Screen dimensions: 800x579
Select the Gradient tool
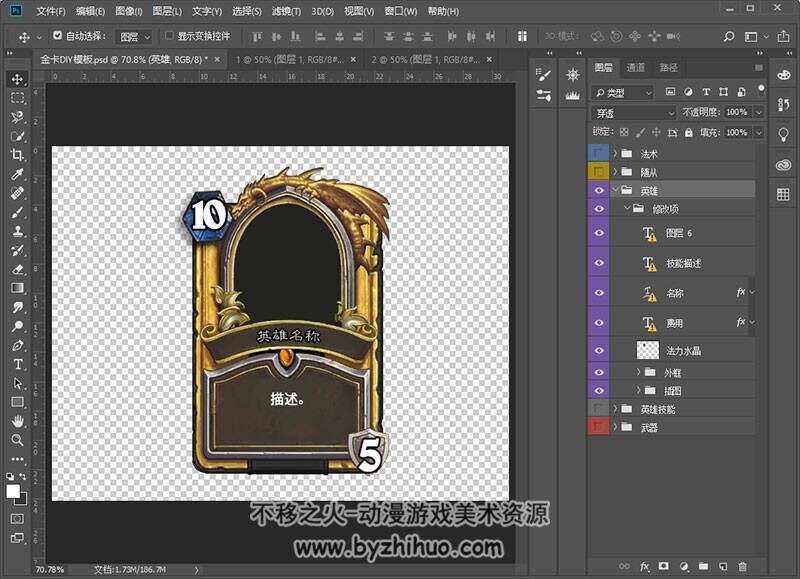[17, 288]
